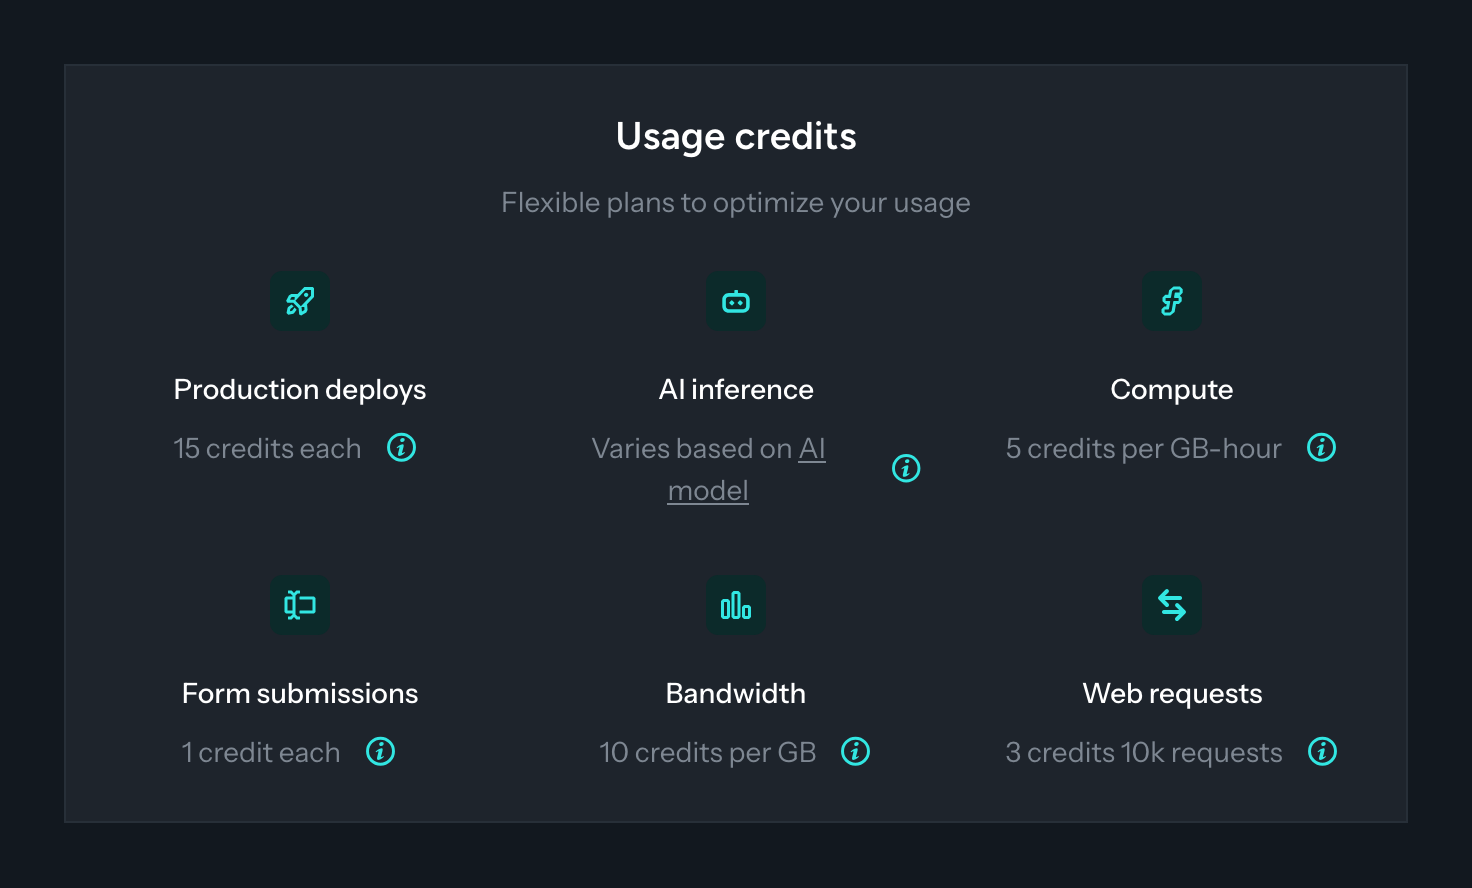Click info icon beside 1 credit each
Screen dimensions: 1472x888
(380, 752)
